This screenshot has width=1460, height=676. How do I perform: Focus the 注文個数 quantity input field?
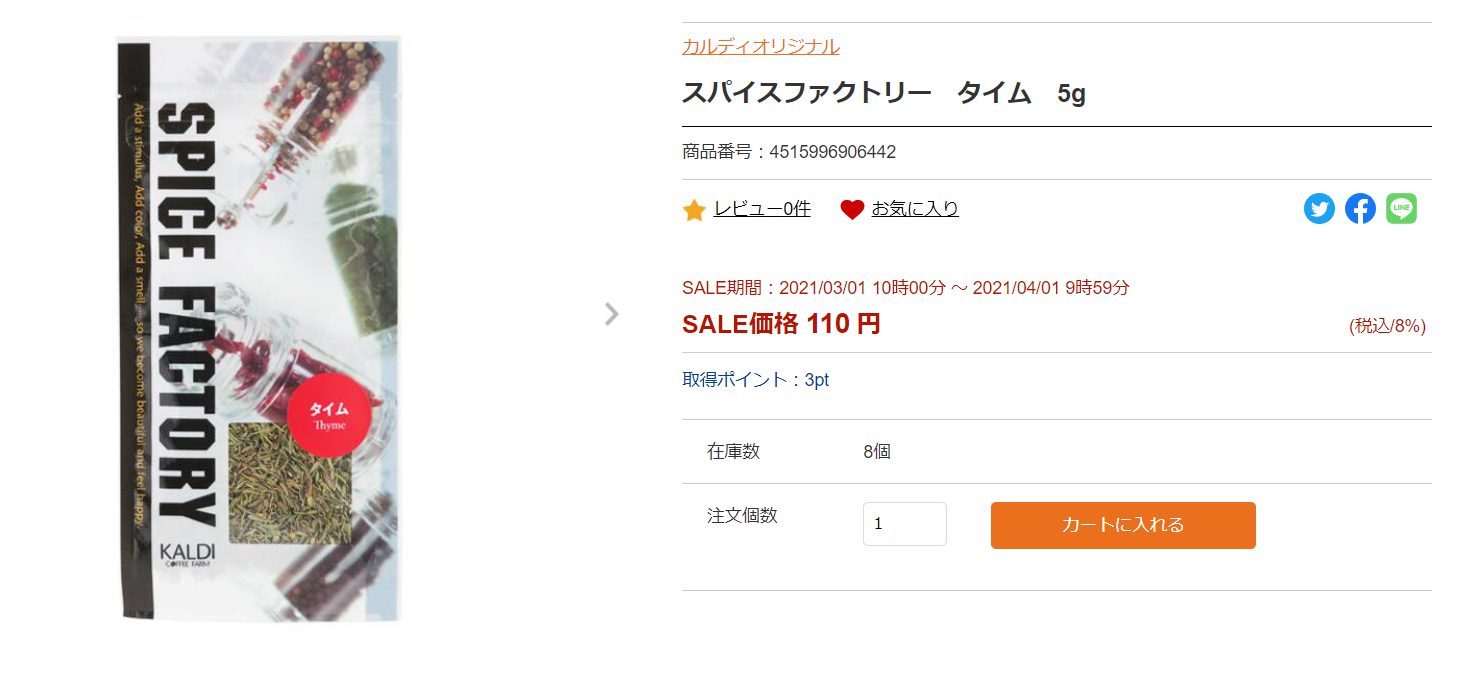904,524
